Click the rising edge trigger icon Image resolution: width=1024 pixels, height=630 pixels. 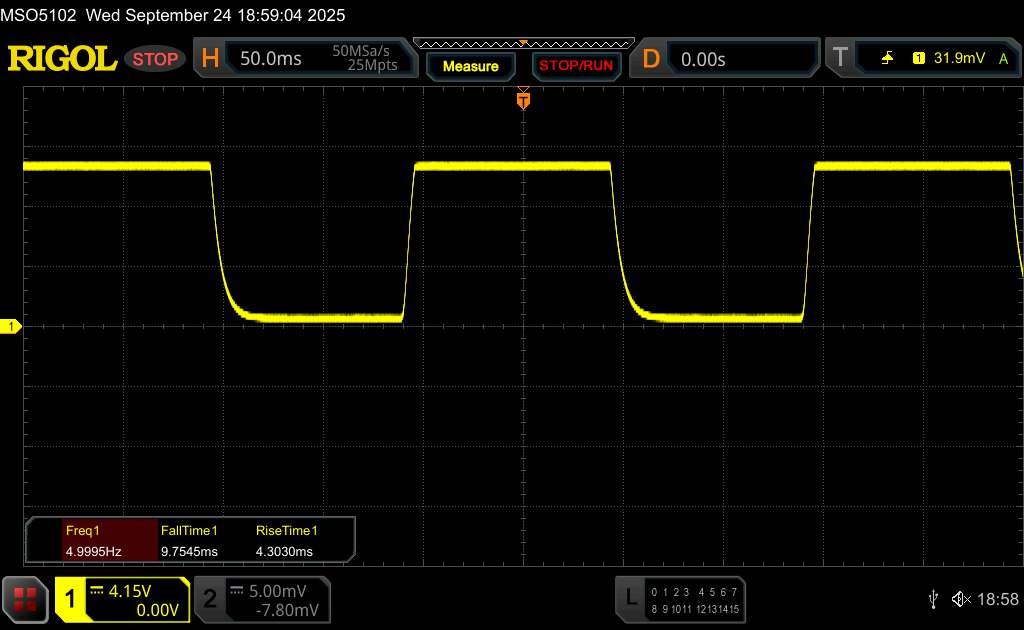pos(887,59)
